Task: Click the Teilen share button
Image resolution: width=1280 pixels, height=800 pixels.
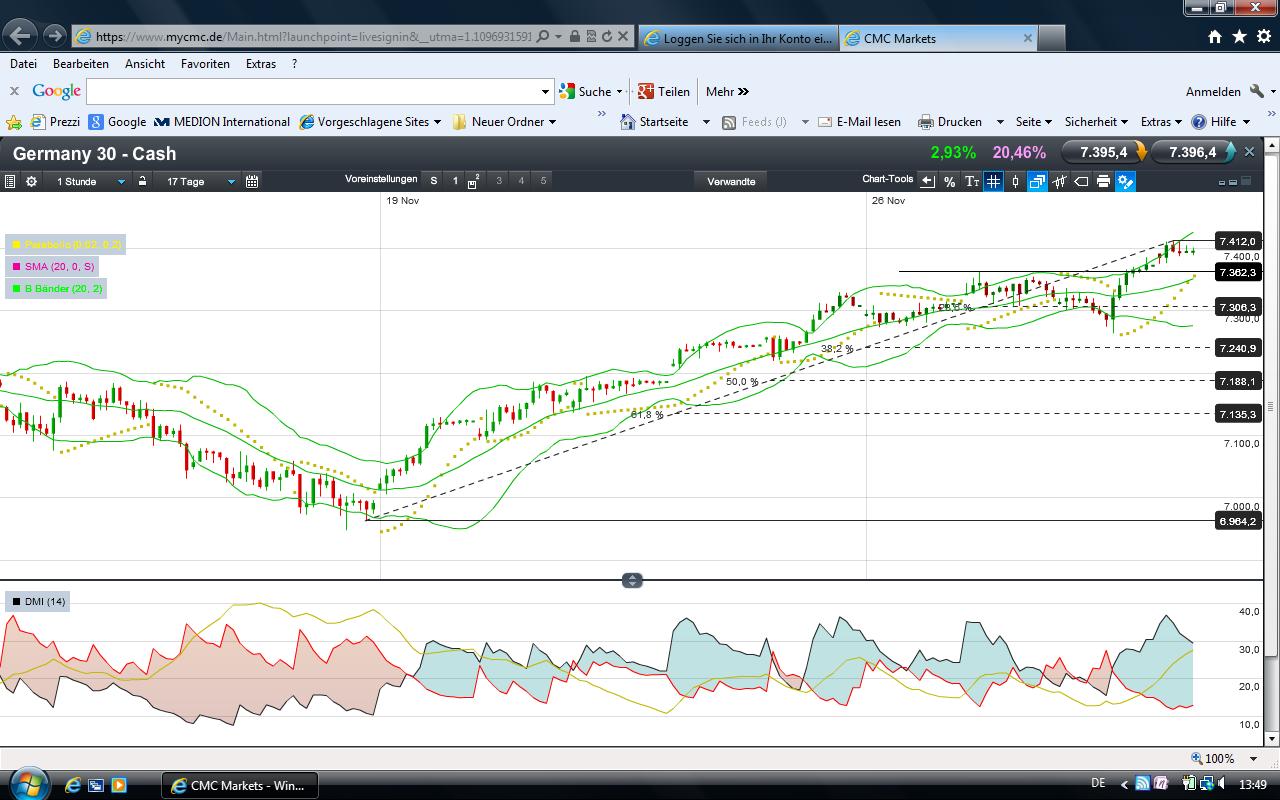Action: pyautogui.click(x=664, y=91)
